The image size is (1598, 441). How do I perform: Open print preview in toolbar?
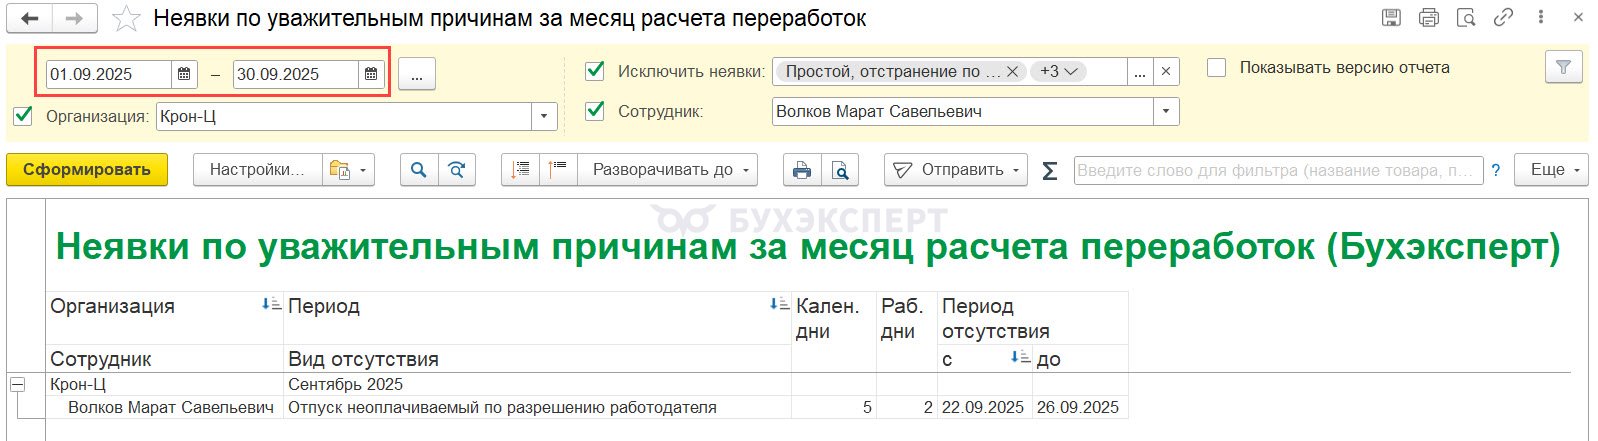coord(840,170)
